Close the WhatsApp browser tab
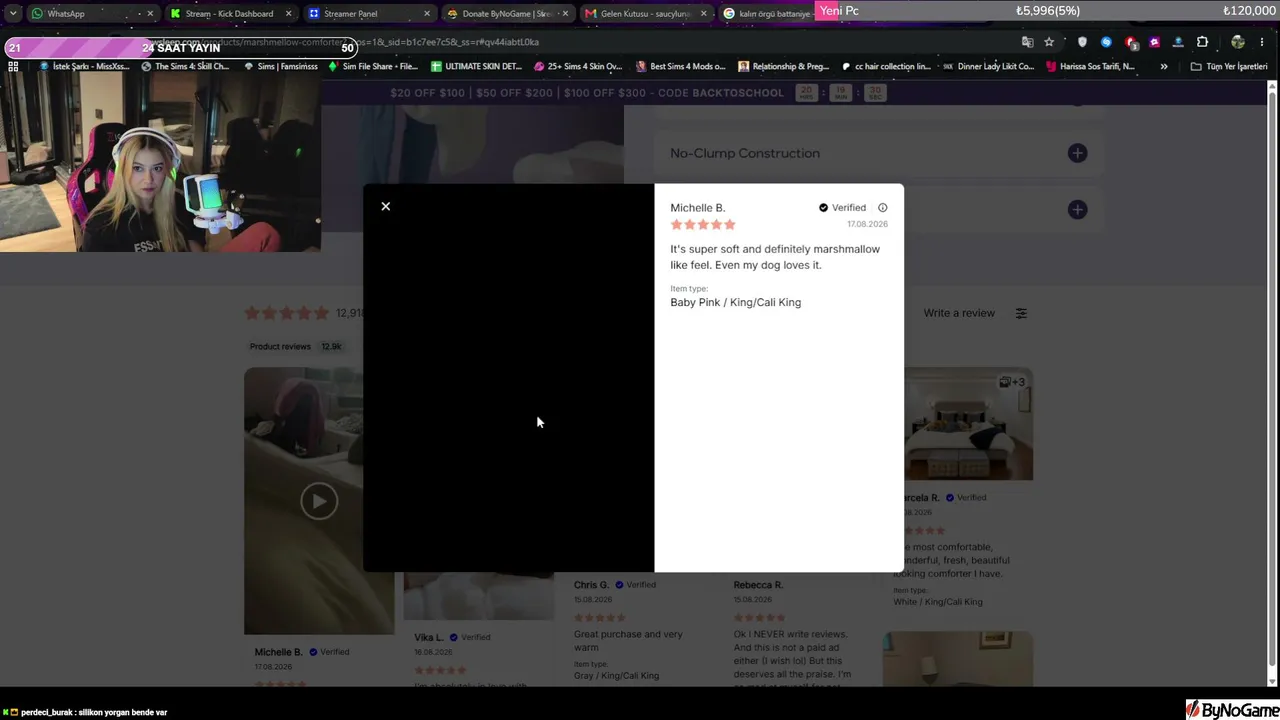 point(151,14)
